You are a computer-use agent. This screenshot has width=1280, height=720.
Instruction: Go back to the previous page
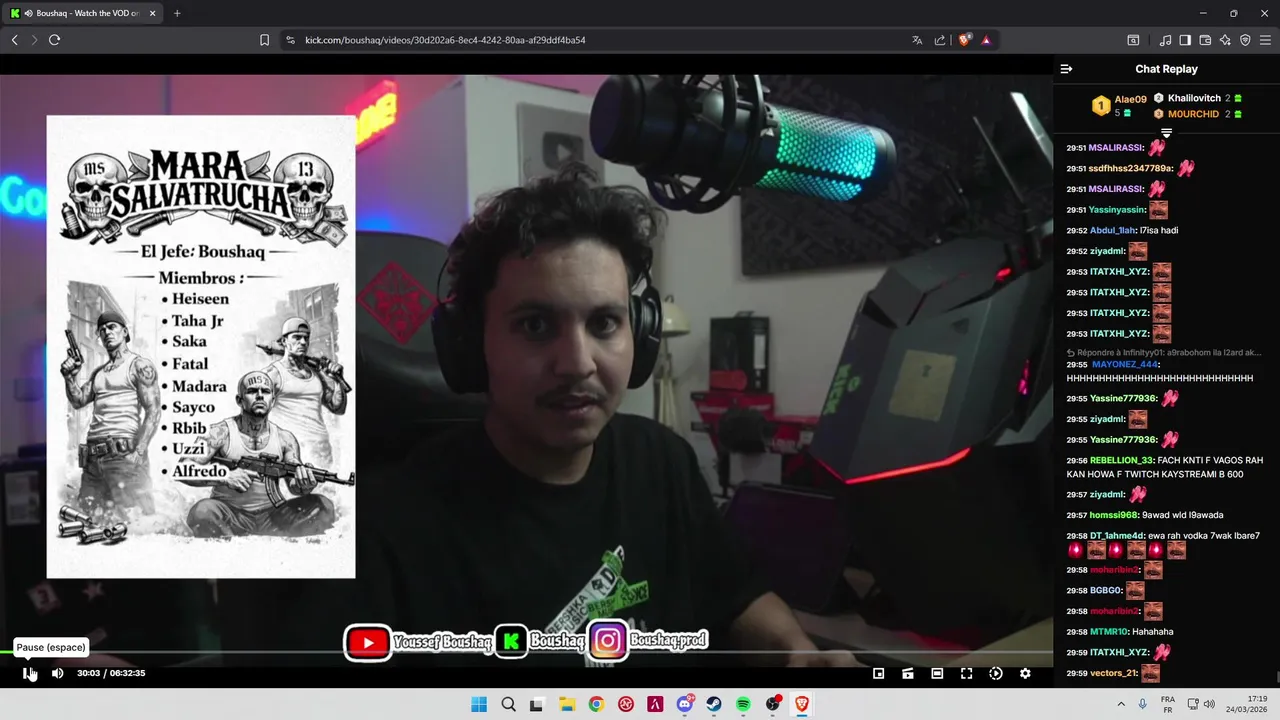coord(14,40)
